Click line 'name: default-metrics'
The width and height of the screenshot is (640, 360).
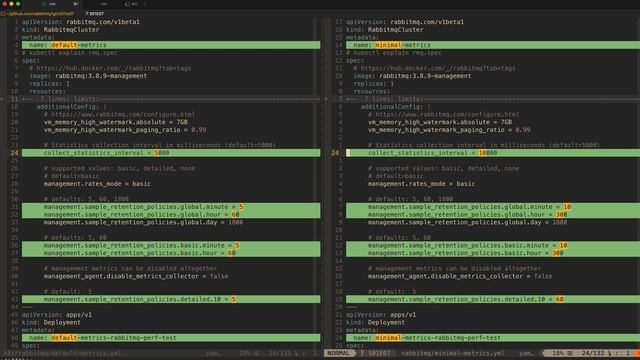tap(171, 45)
